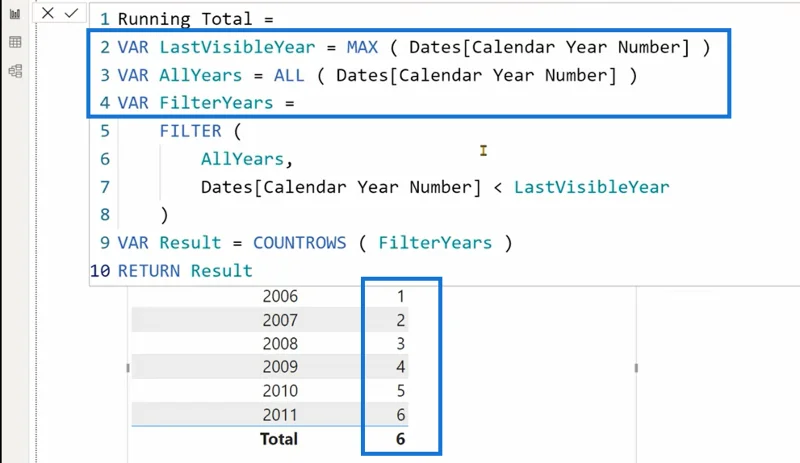Select the 2009 year row cell
The image size is (800, 463).
coord(280,367)
